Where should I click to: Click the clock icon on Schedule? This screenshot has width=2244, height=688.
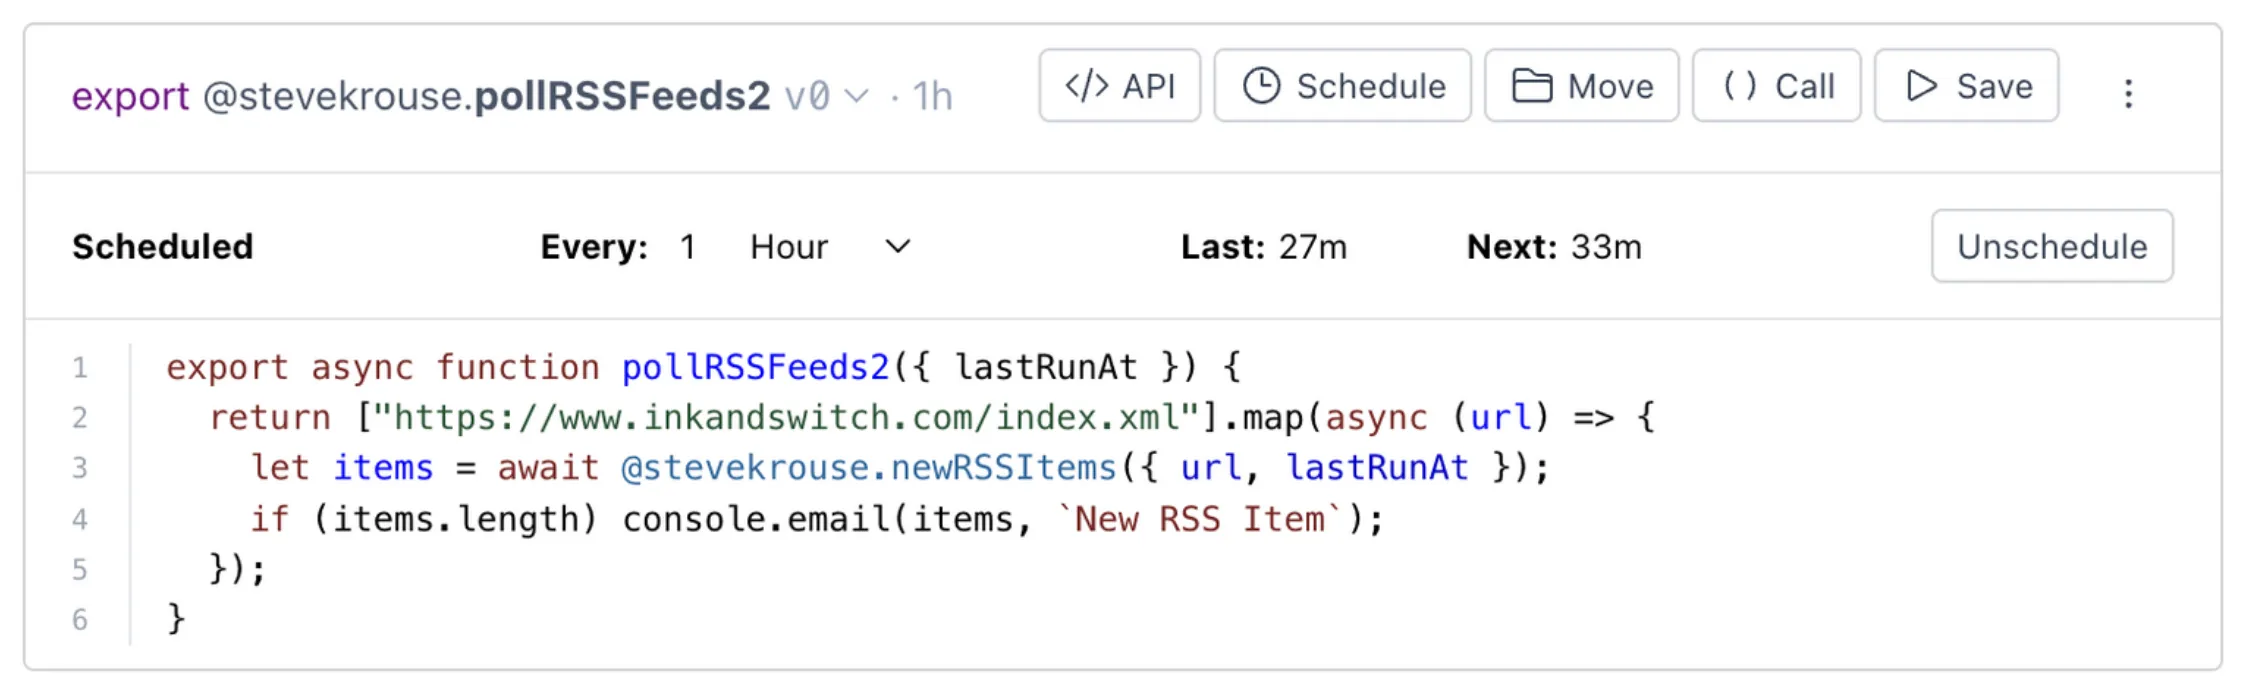coord(1261,86)
